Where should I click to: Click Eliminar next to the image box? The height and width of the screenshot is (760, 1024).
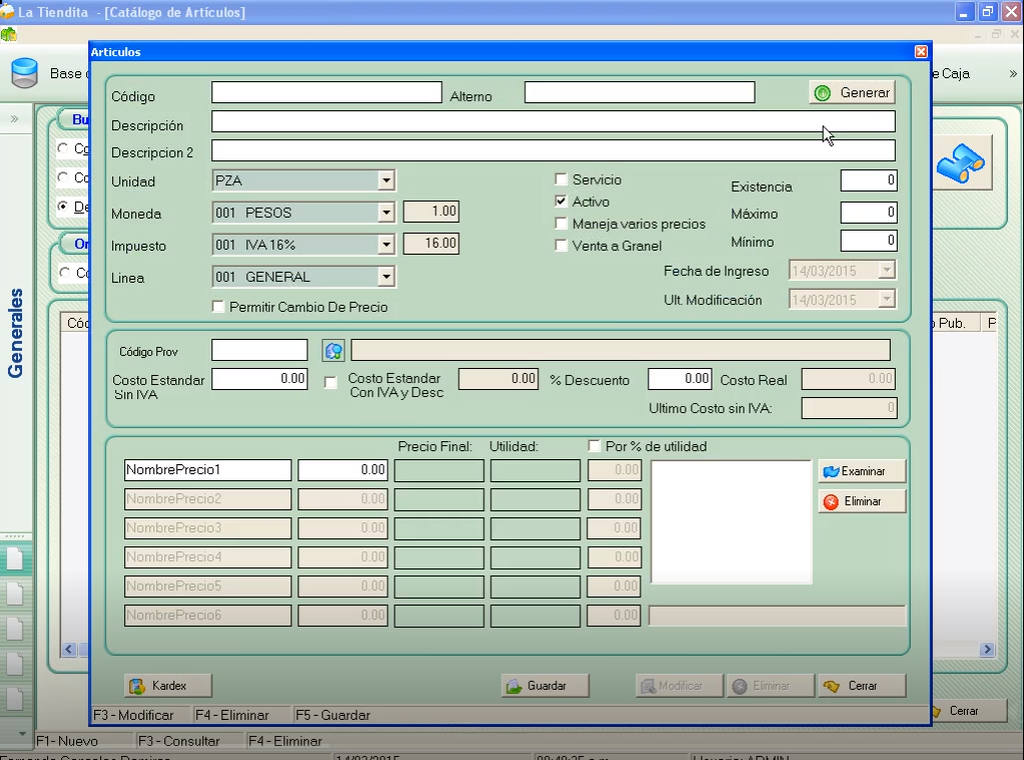click(861, 501)
